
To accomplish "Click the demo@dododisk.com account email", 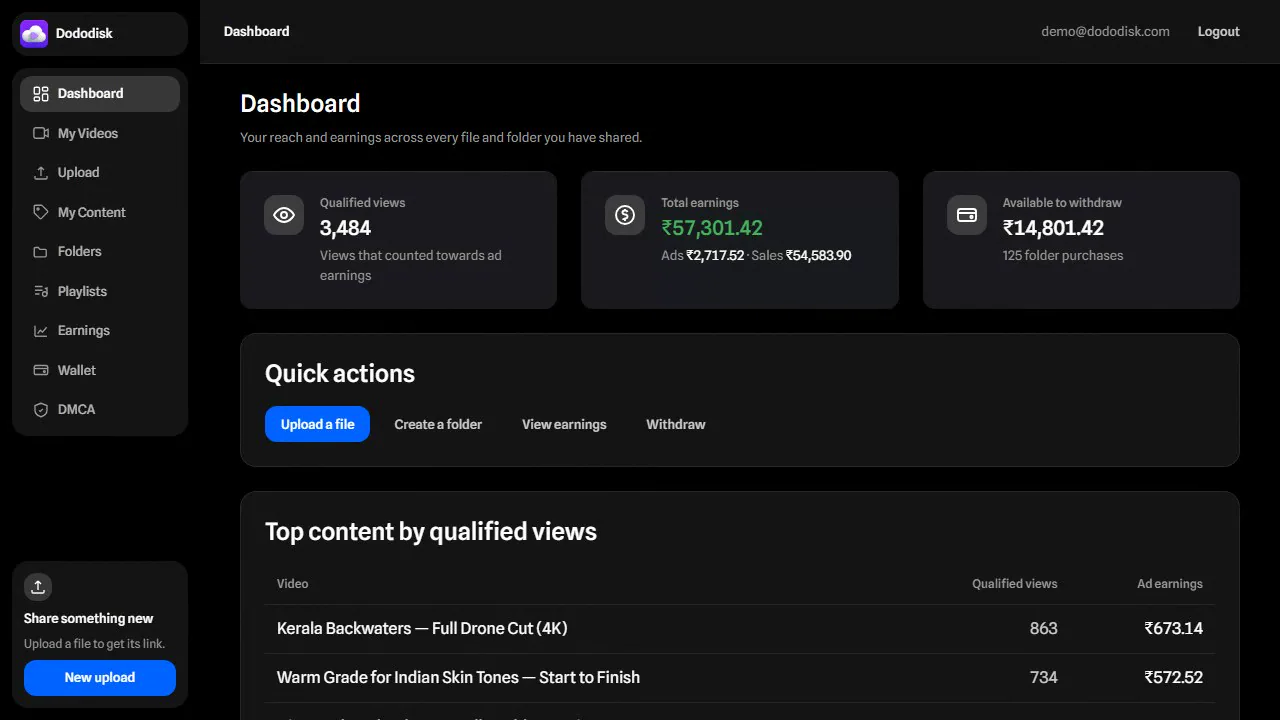I will (x=1105, y=32).
